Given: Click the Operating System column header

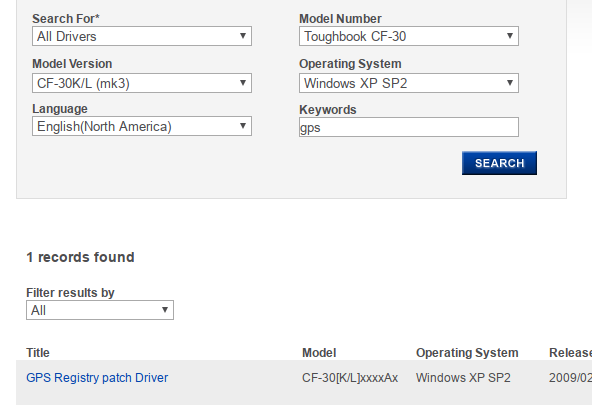Looking at the screenshot, I should pos(467,353).
